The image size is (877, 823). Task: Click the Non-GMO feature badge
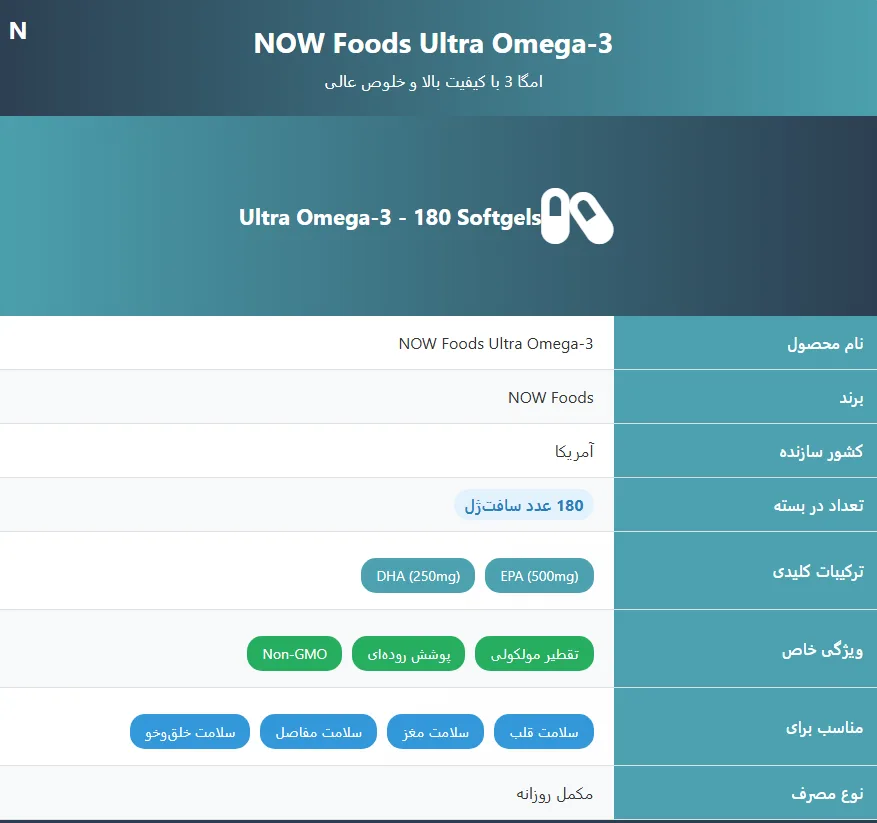(x=294, y=653)
